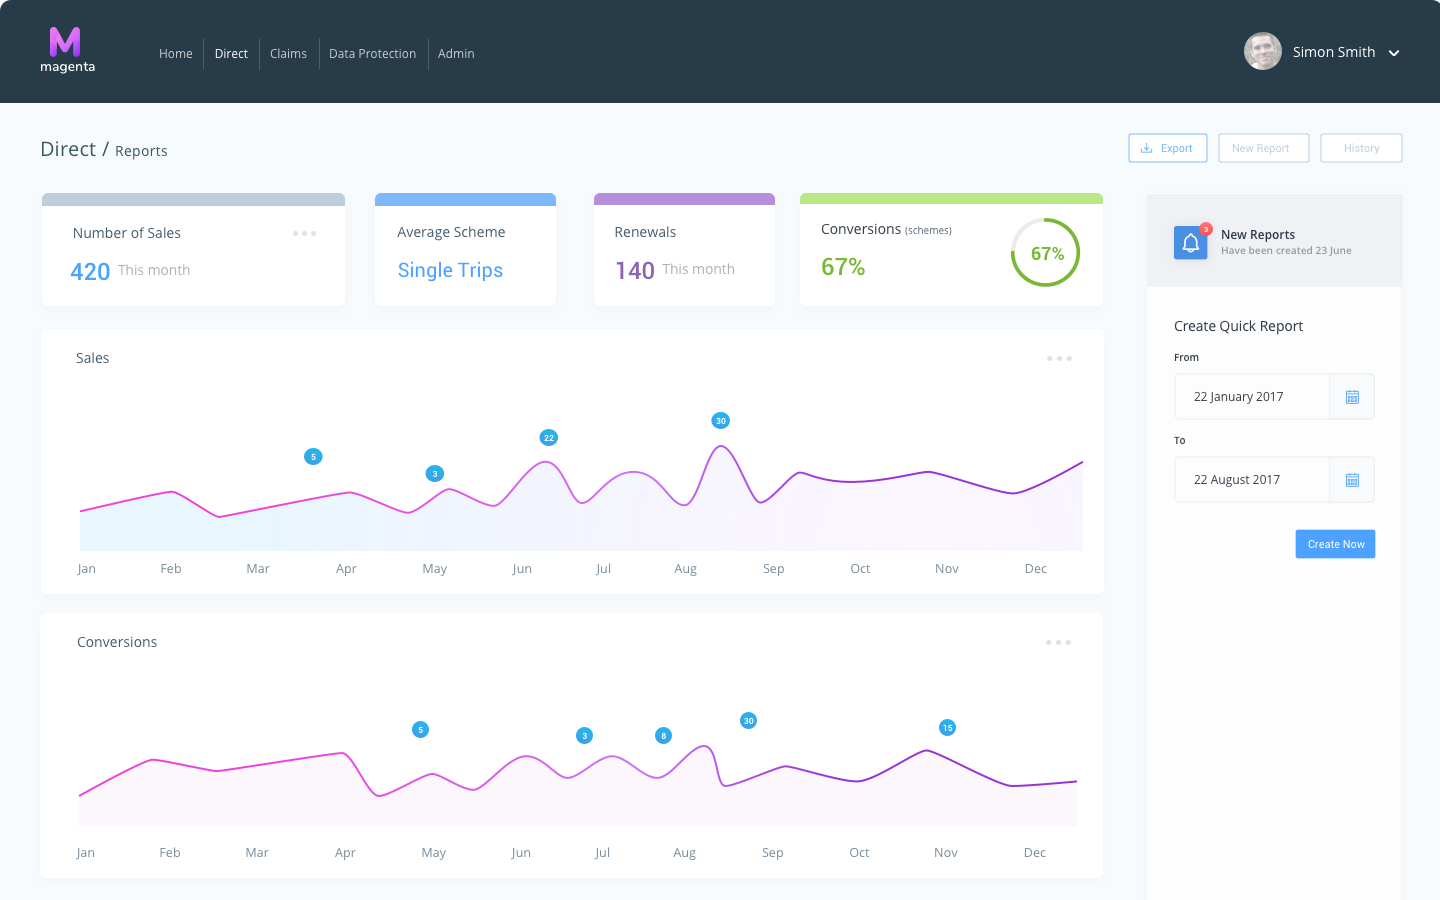The image size is (1440, 900).
Task: Expand the Simon Smith user dropdown
Action: point(1394,53)
